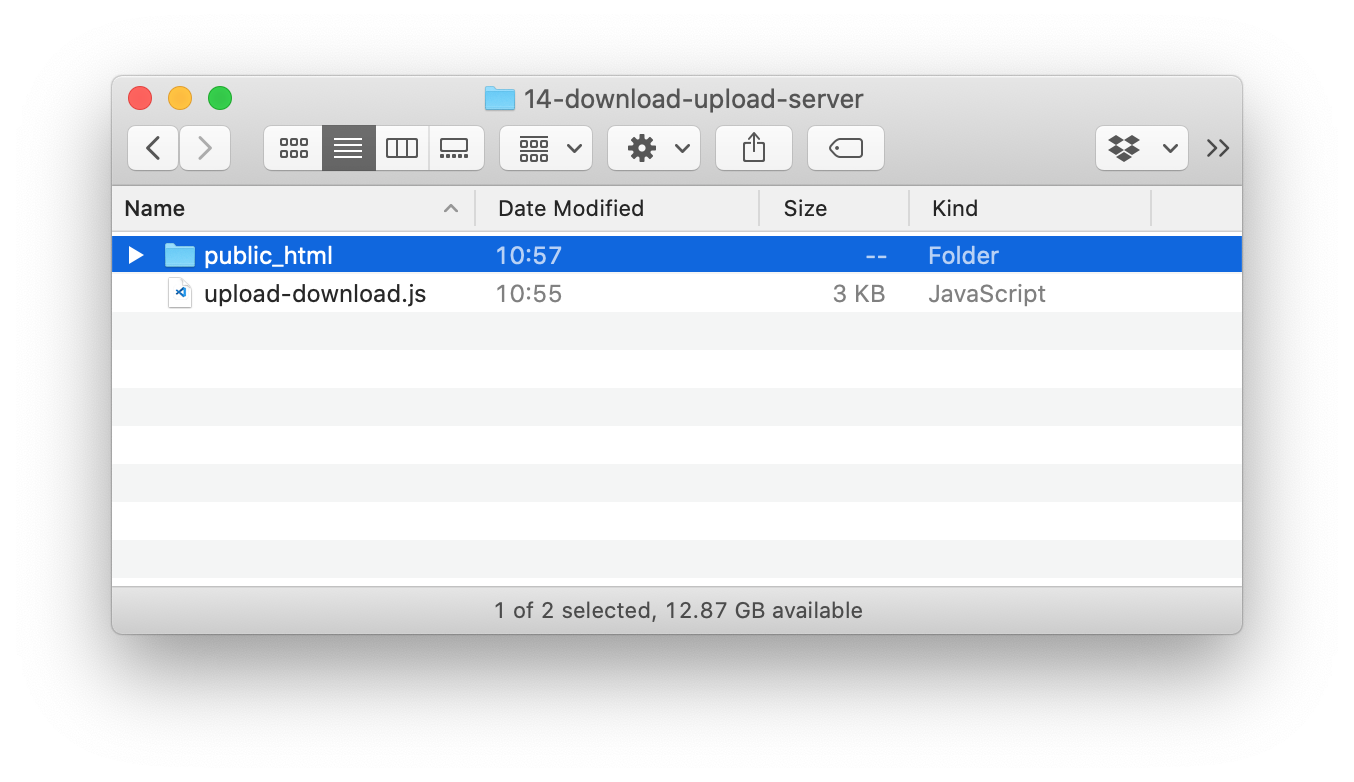
Task: Open the Action gear dropdown menu
Action: pos(653,148)
